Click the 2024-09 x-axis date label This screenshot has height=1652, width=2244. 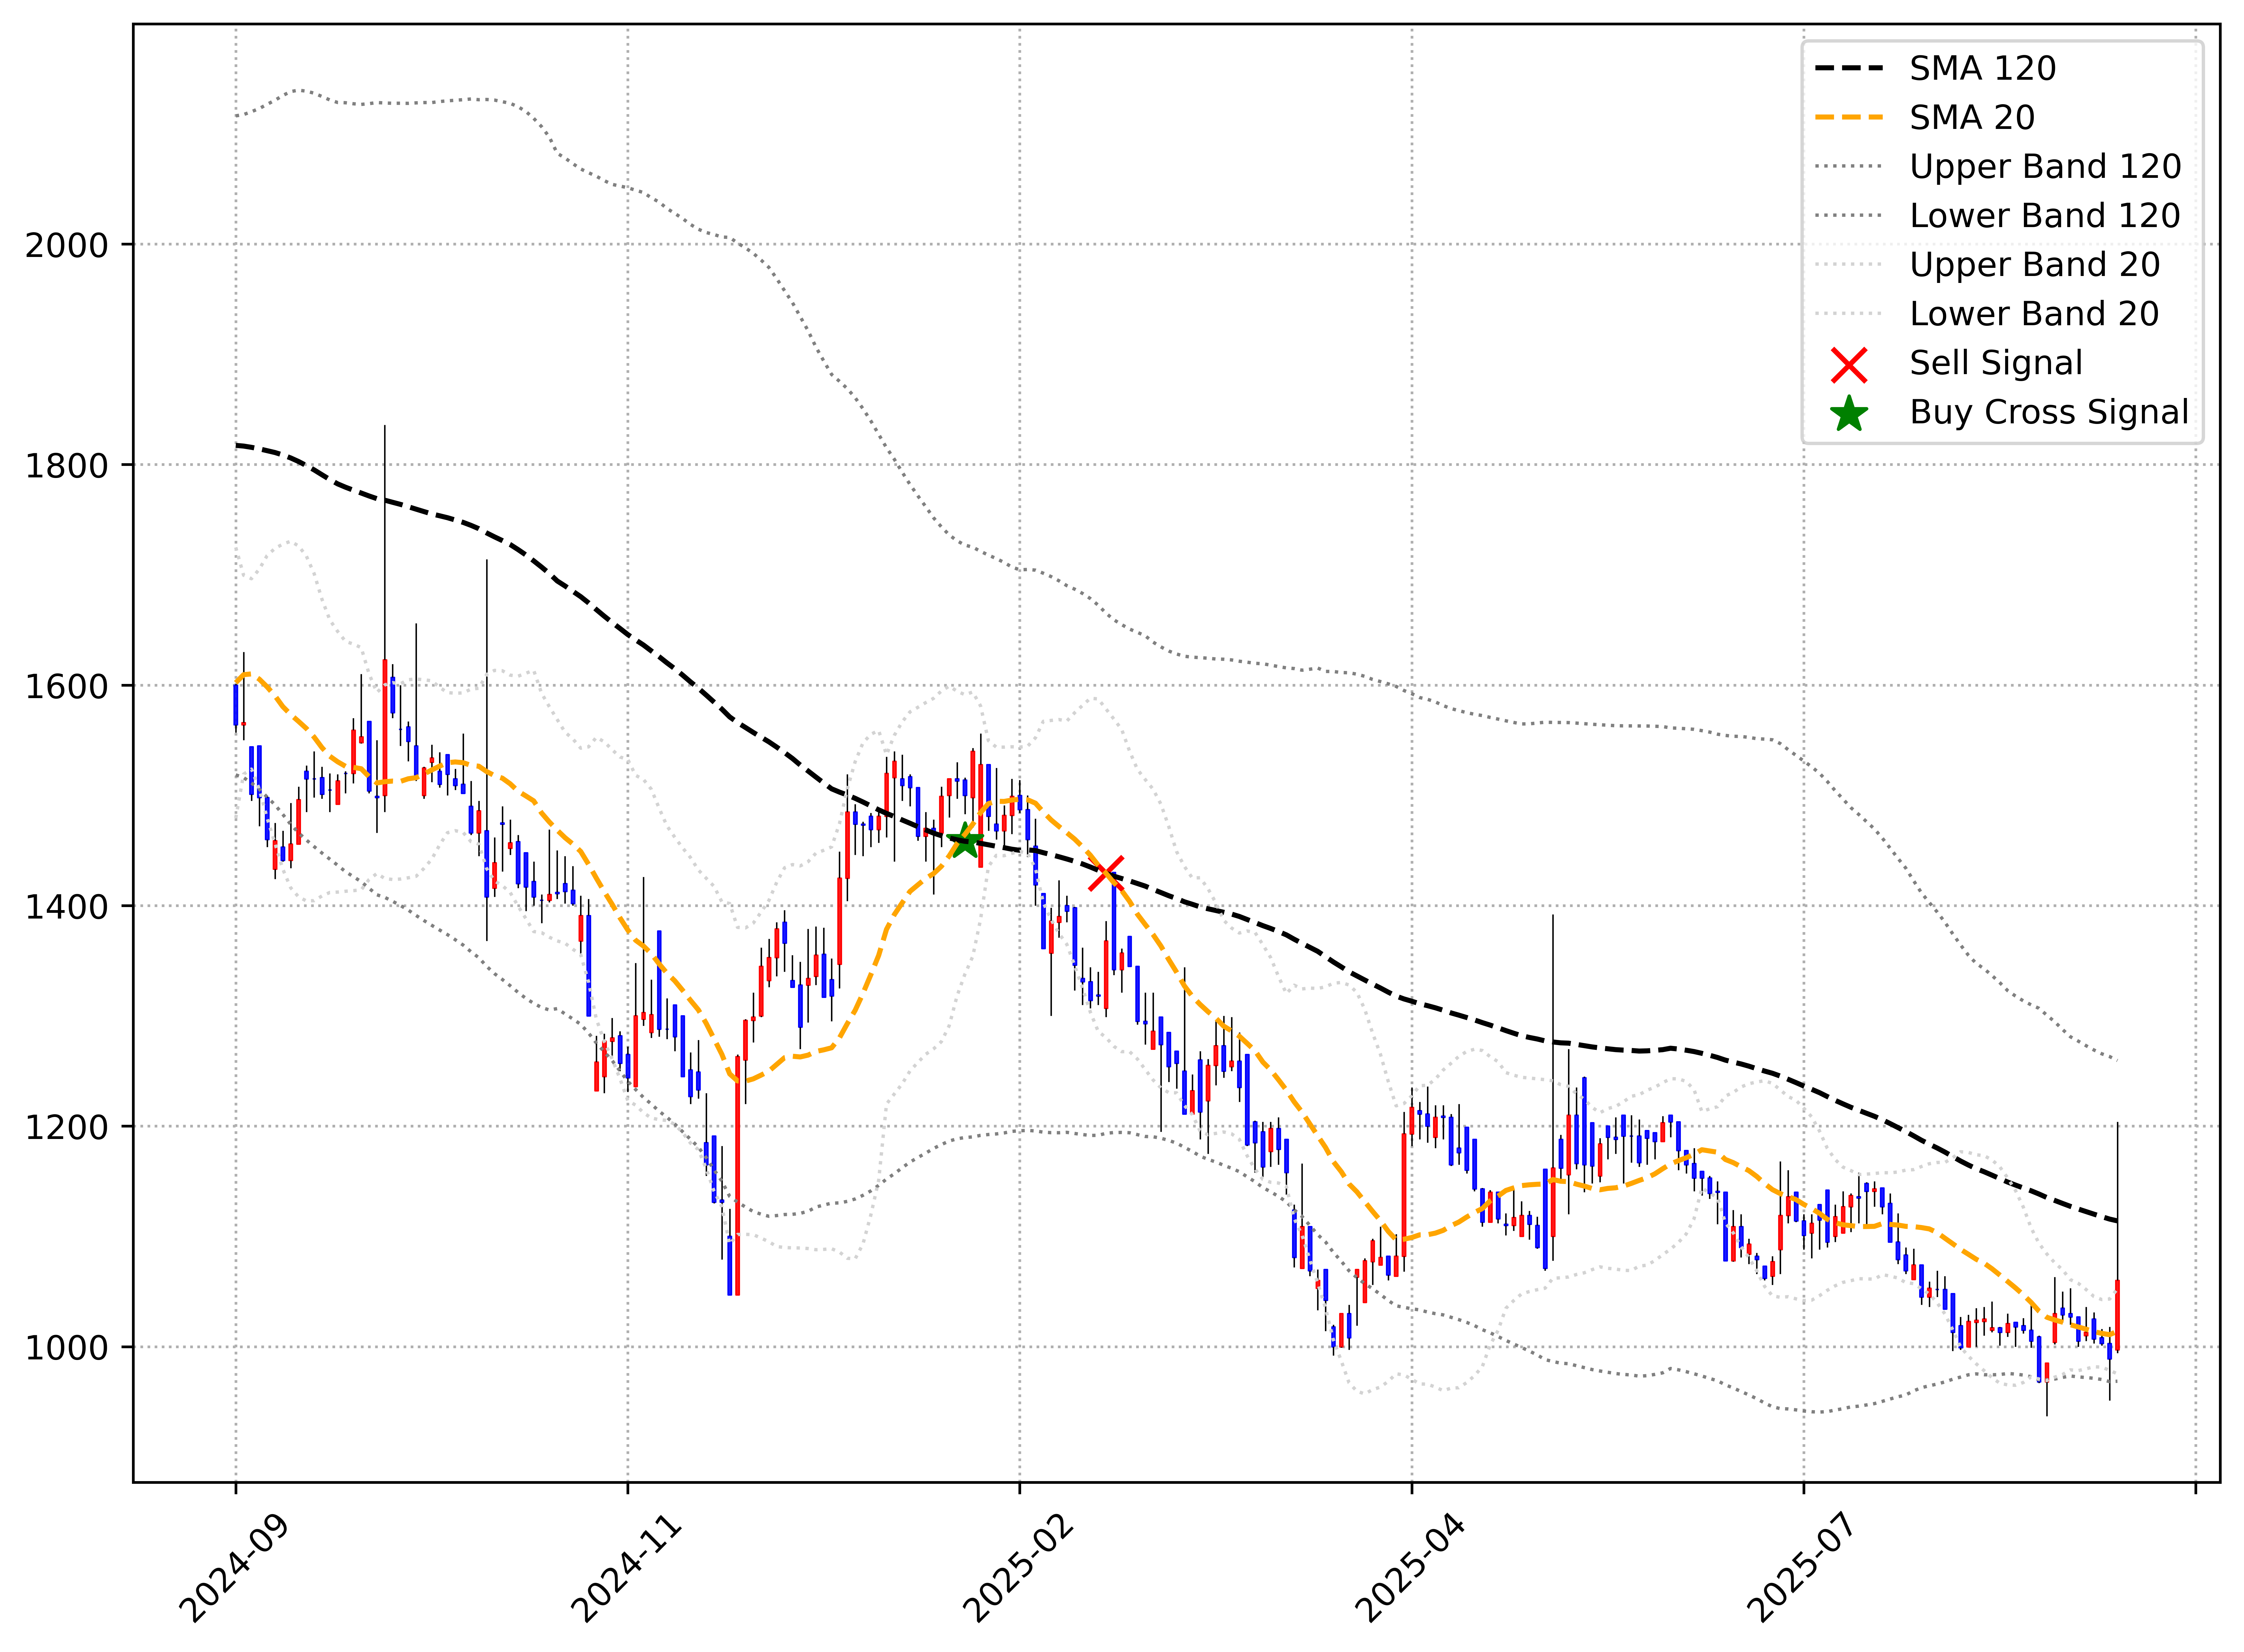coord(235,1568)
